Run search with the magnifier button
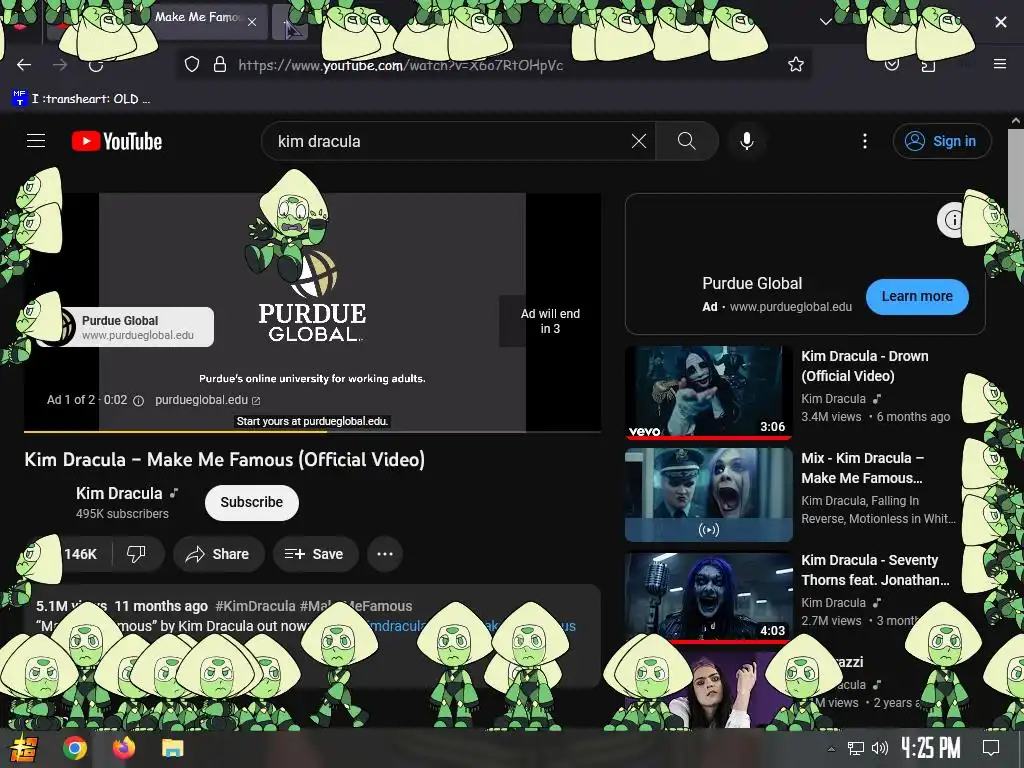Viewport: 1024px width, 768px height. 686,141
